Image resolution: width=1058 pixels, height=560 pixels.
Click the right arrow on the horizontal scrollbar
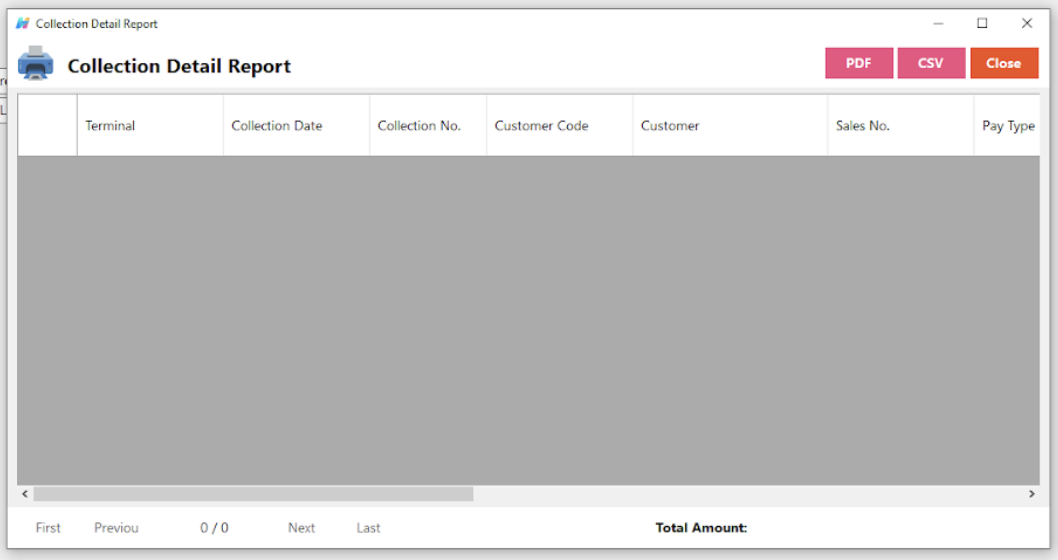click(1032, 494)
